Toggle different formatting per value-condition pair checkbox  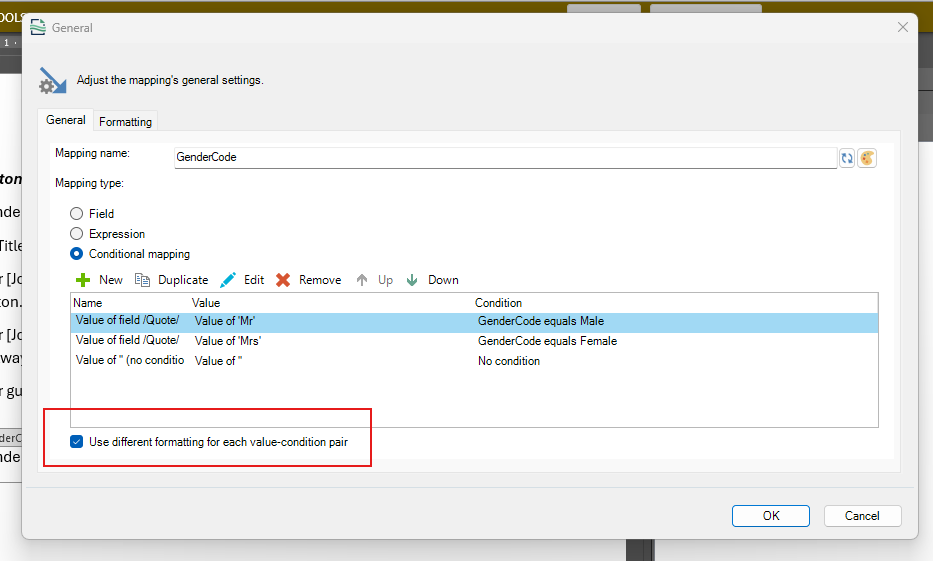coord(76,441)
